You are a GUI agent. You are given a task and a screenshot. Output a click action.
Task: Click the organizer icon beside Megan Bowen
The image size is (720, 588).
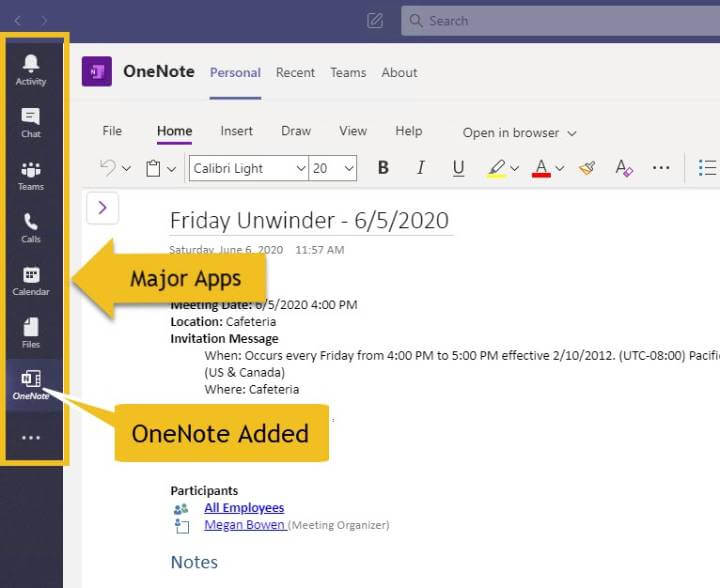pos(182,526)
